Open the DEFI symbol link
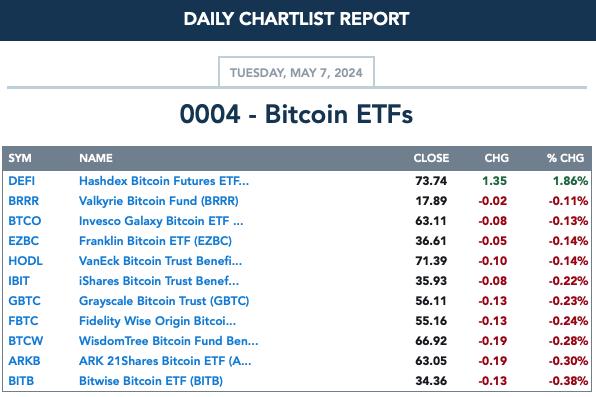The image size is (596, 397). click(21, 181)
